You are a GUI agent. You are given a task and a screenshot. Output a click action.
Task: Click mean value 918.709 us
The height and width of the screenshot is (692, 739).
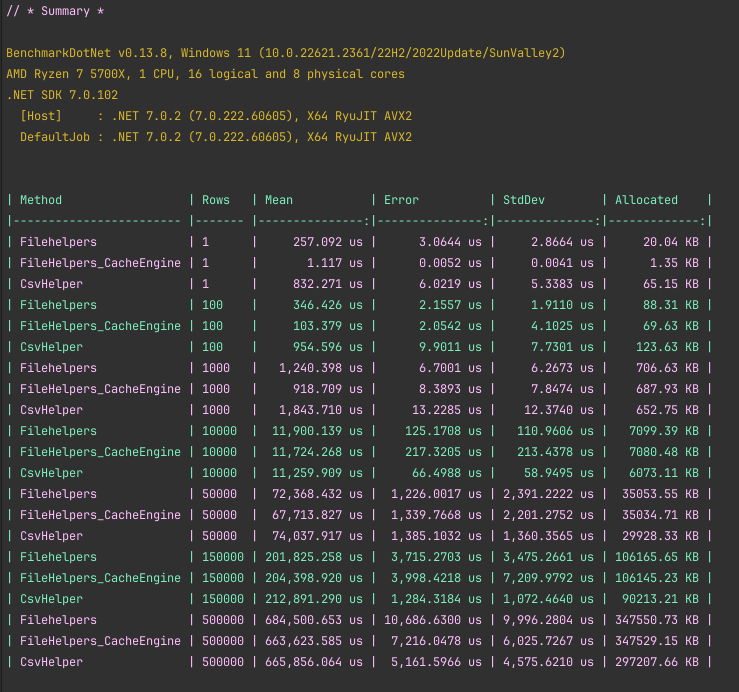point(328,389)
